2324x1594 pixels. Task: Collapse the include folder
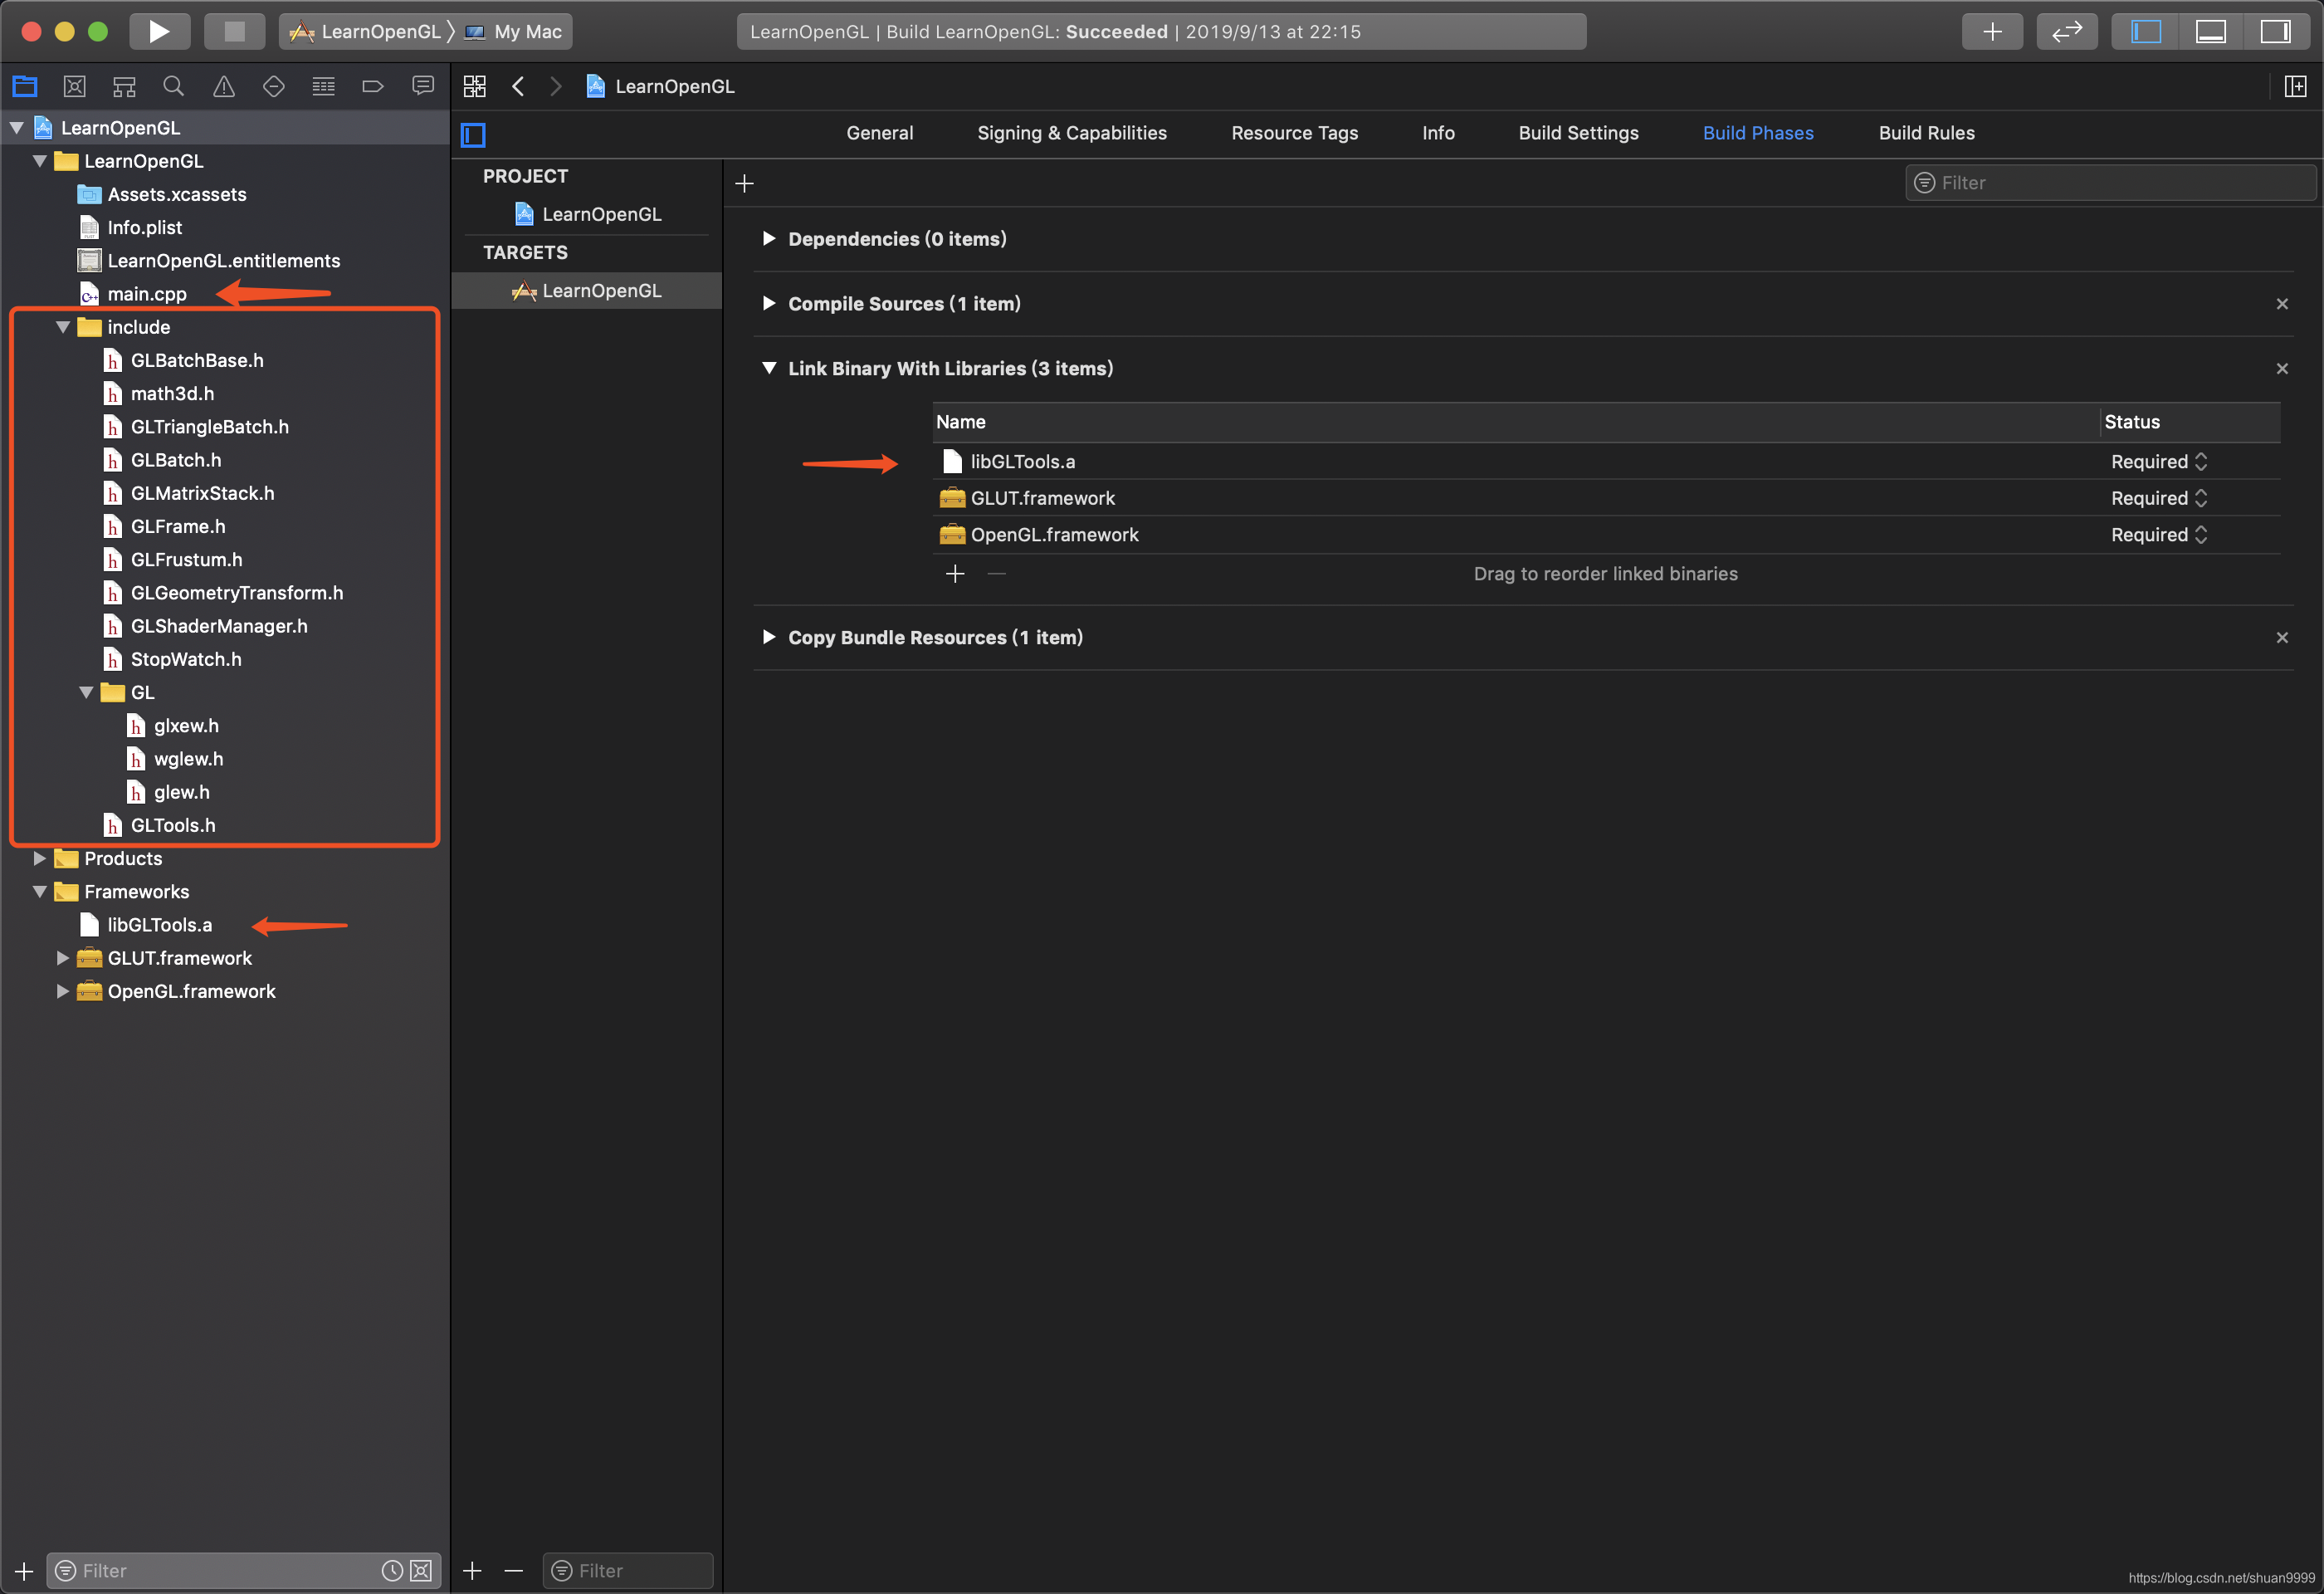[x=63, y=327]
